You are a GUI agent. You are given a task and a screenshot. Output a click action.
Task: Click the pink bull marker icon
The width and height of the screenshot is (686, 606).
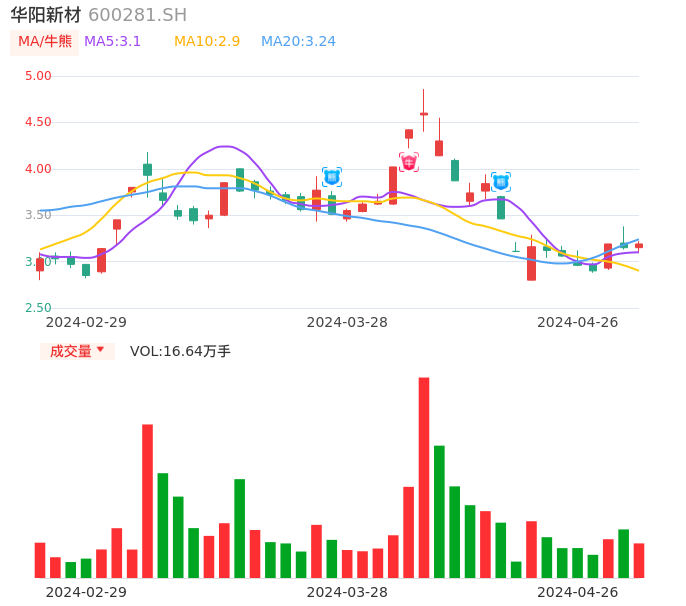point(409,162)
